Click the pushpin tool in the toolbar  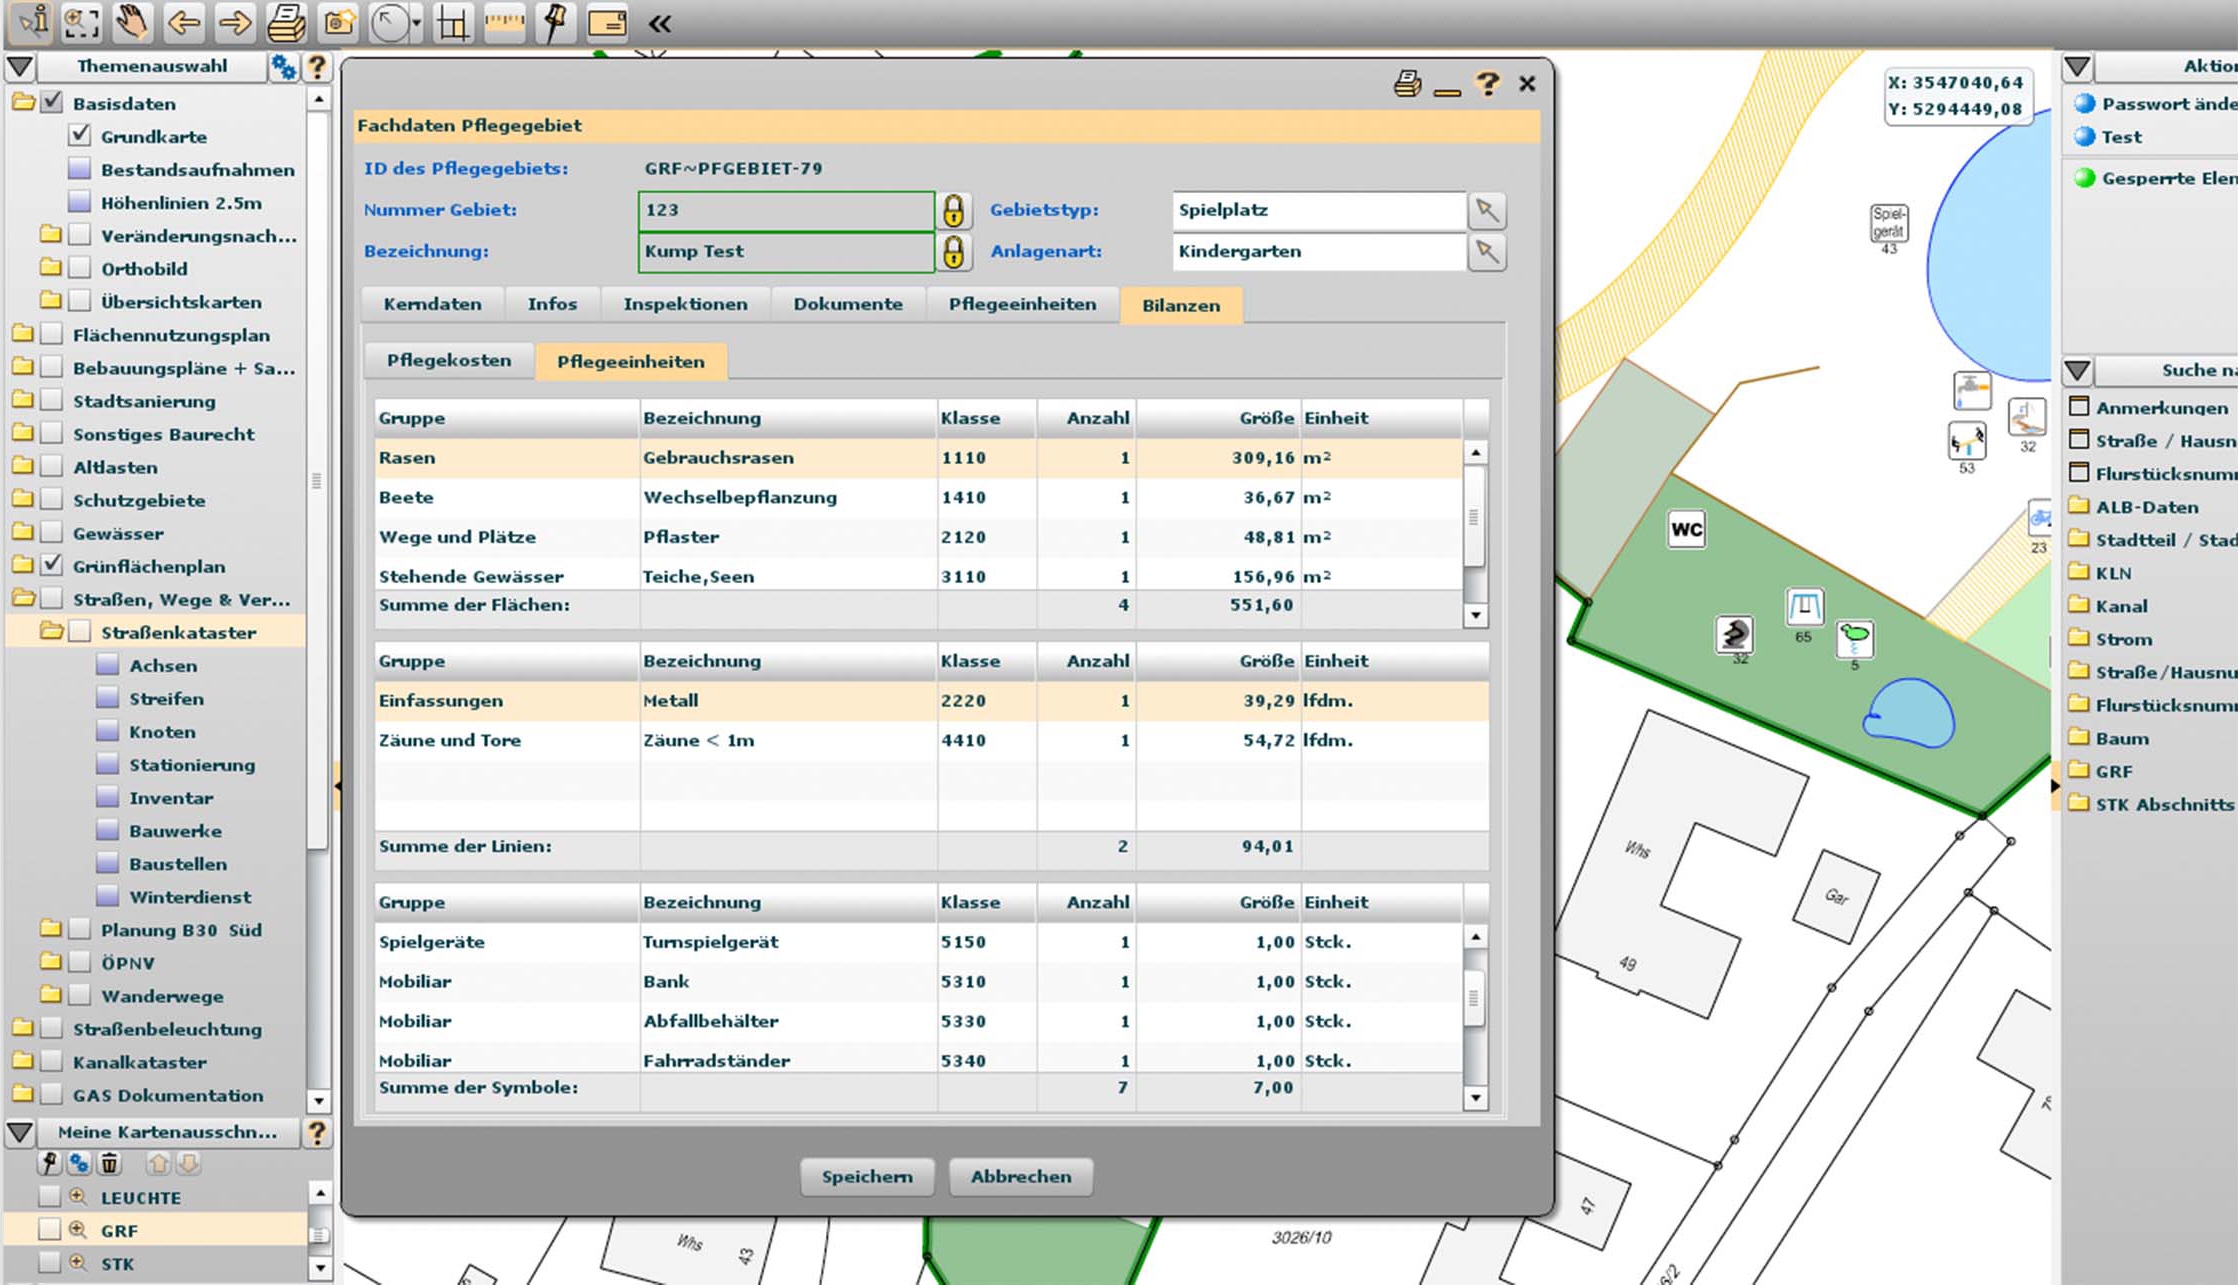coord(556,22)
